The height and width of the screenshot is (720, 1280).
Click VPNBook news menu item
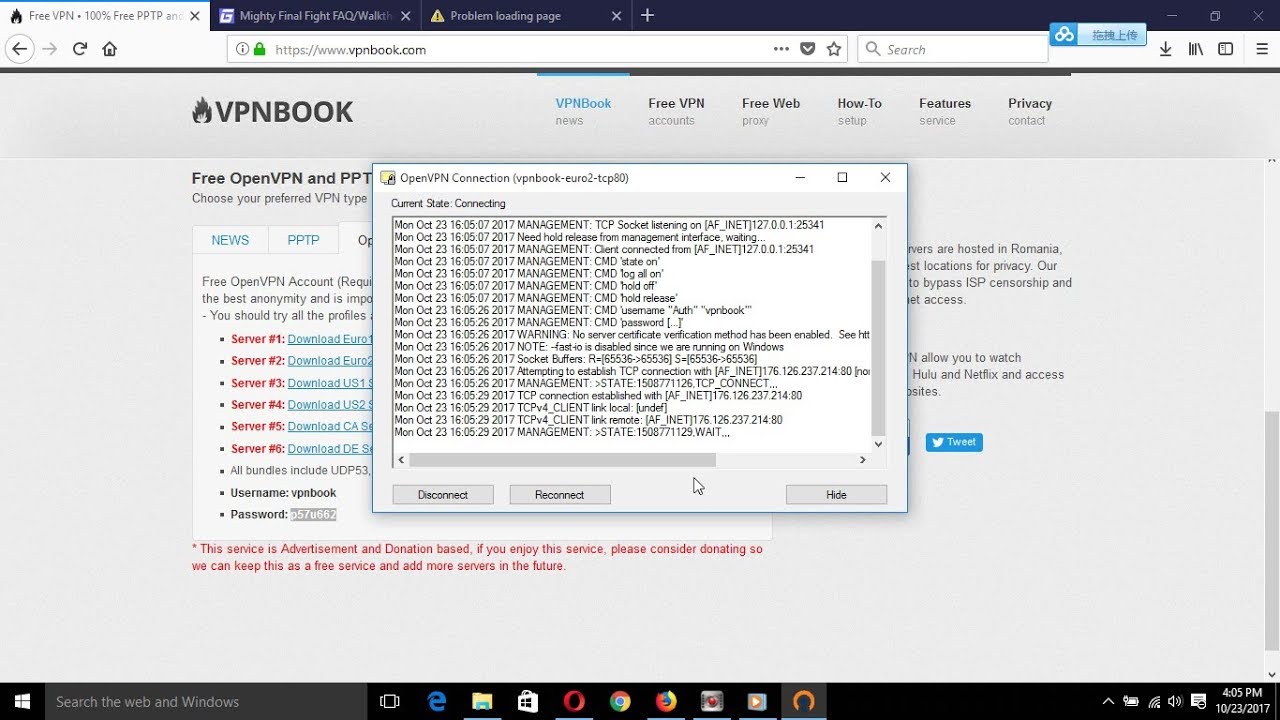point(583,111)
